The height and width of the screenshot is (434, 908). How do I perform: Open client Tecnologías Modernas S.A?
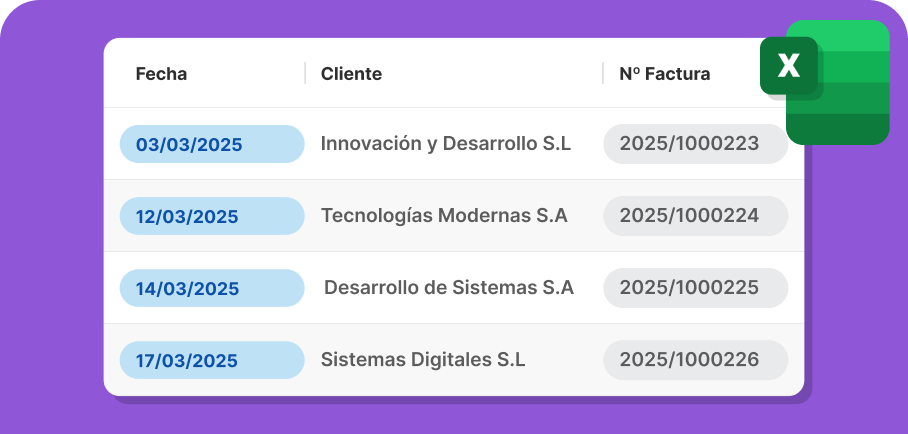coord(444,216)
